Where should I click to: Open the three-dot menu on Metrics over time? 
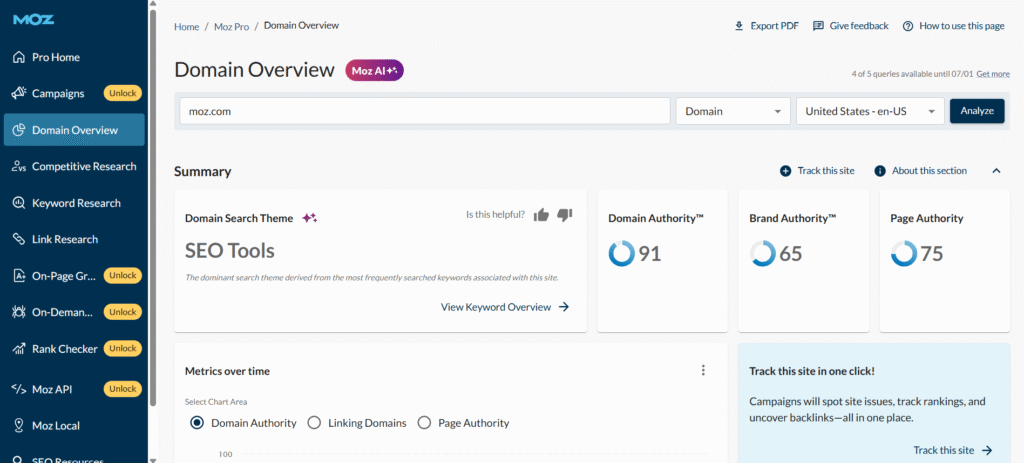703,370
